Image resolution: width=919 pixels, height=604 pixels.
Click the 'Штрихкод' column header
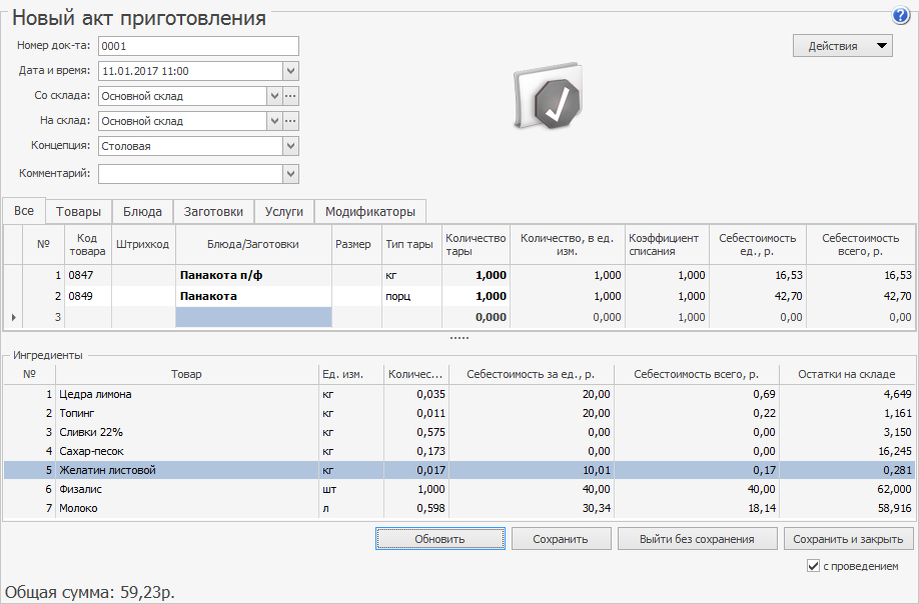[143, 244]
